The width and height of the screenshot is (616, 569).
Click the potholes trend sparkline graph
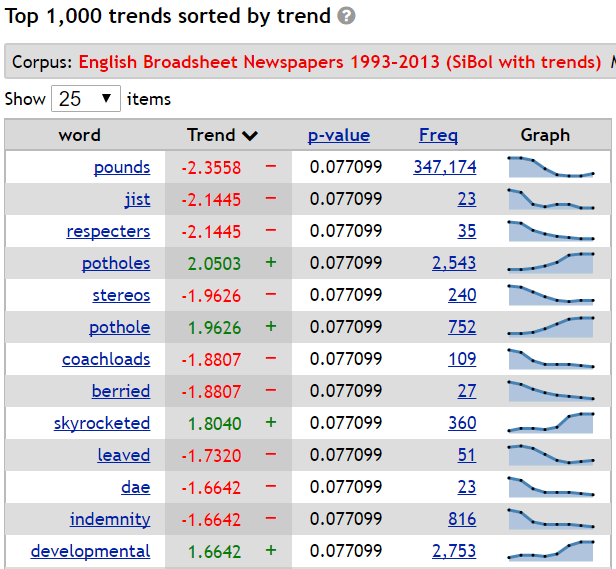(551, 263)
